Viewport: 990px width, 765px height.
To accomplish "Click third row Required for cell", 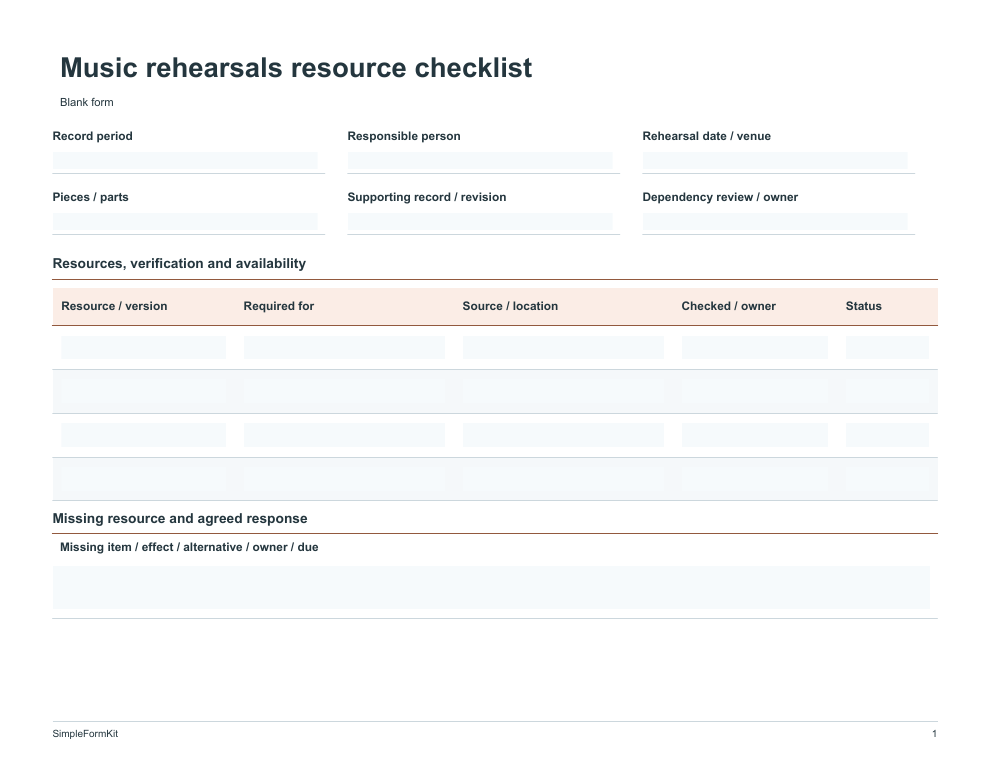I will pyautogui.click(x=344, y=435).
